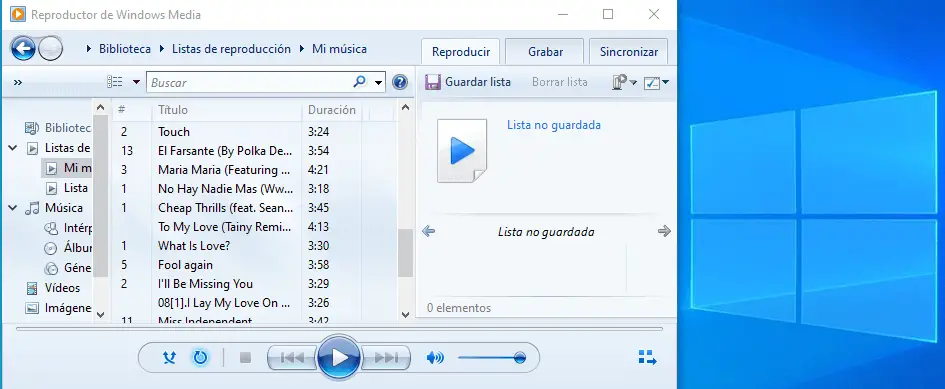Expand the hidden toolbar chevrons
Screen dimensions: 945x389
point(17,83)
